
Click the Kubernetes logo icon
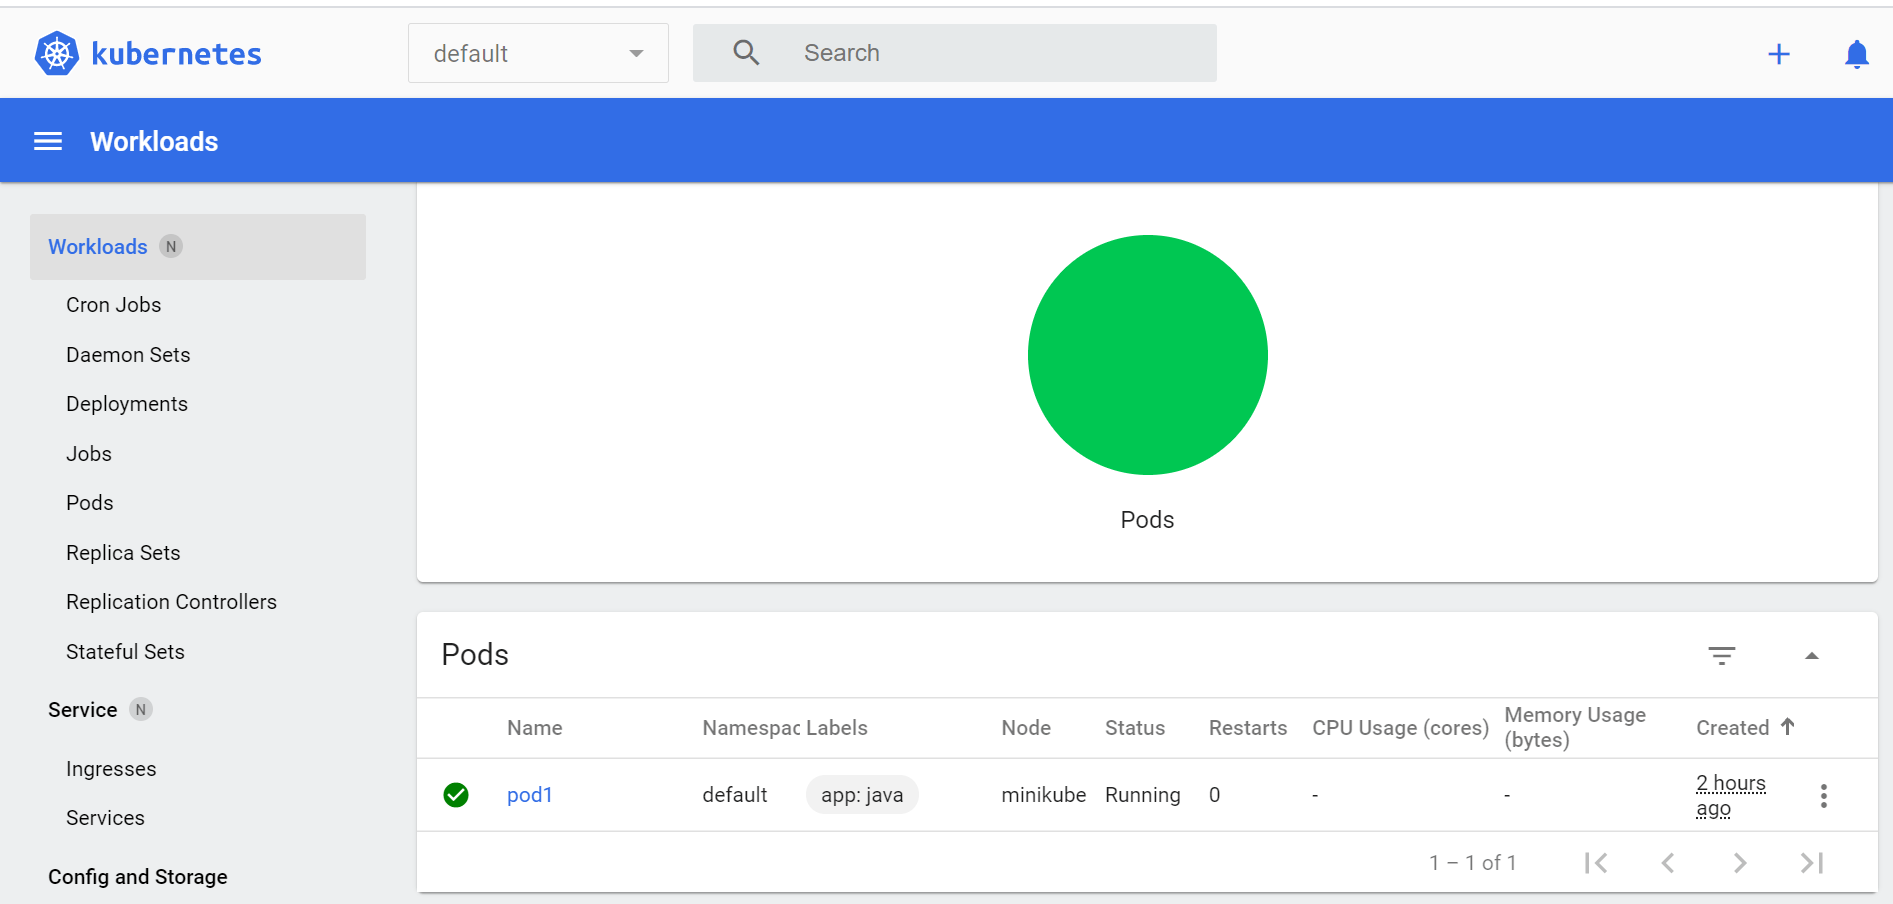coord(57,54)
